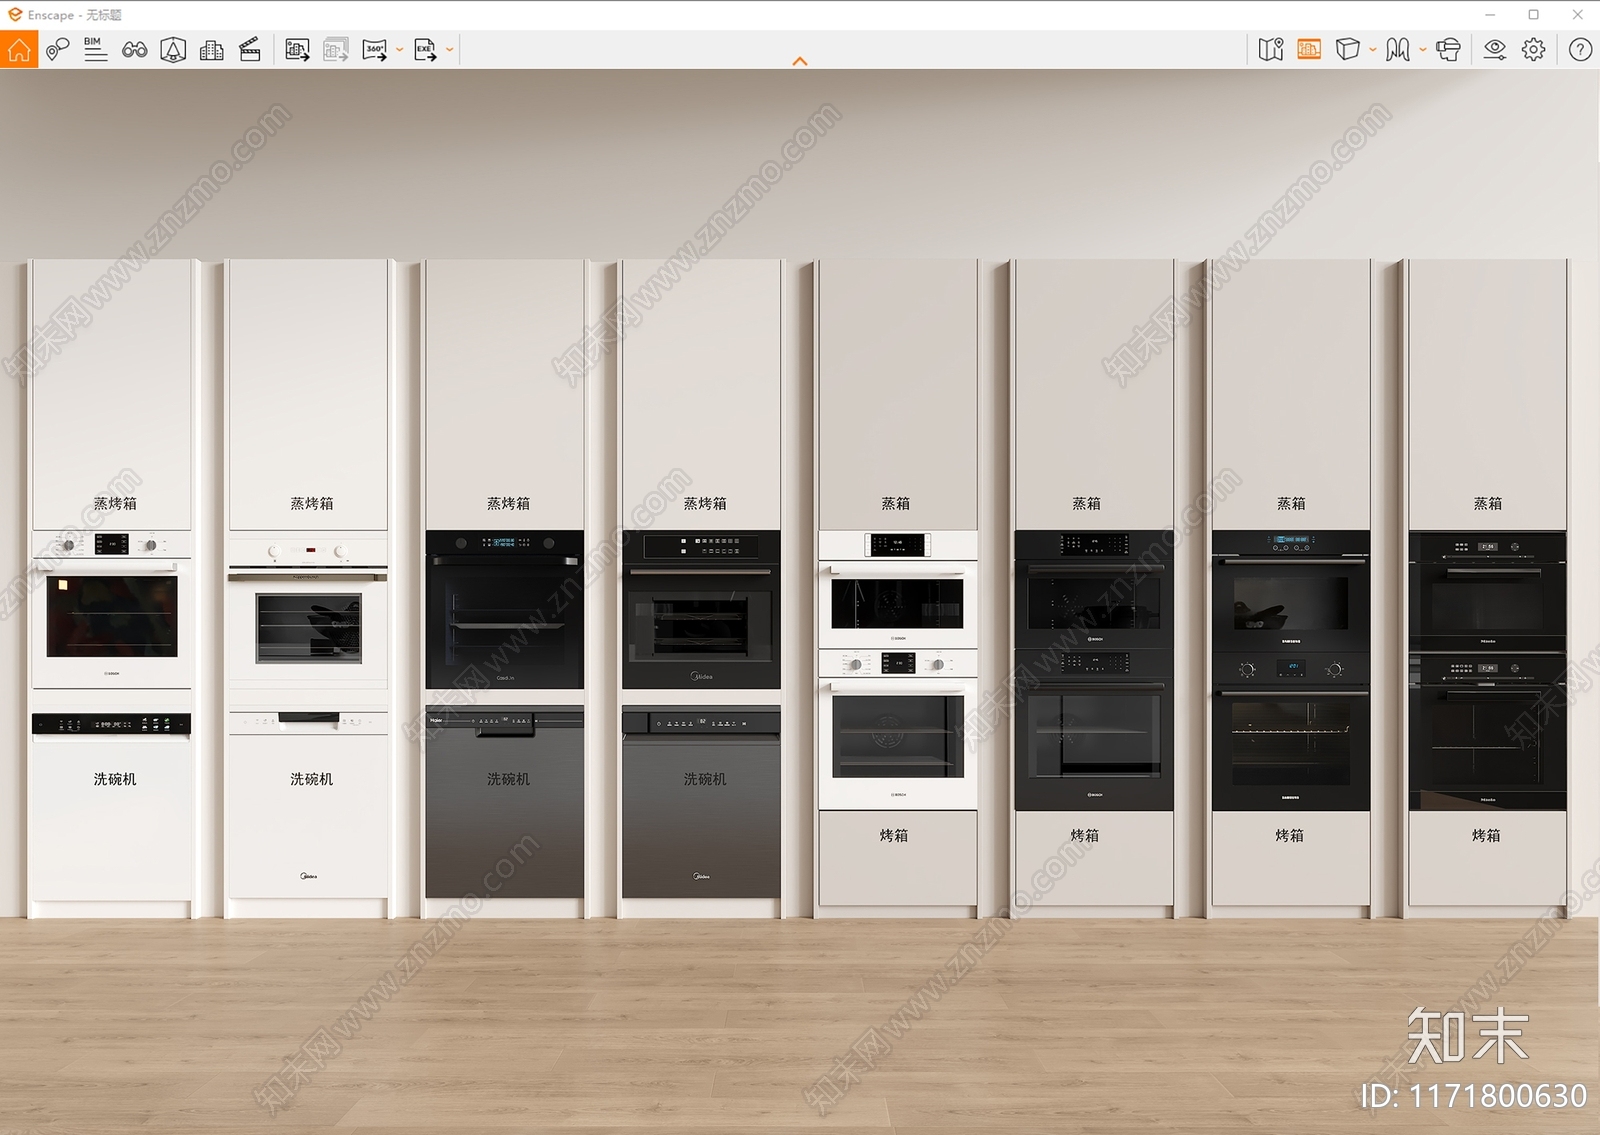Export a screenshot image
Viewport: 1600px width, 1135px height.
pos(297,49)
